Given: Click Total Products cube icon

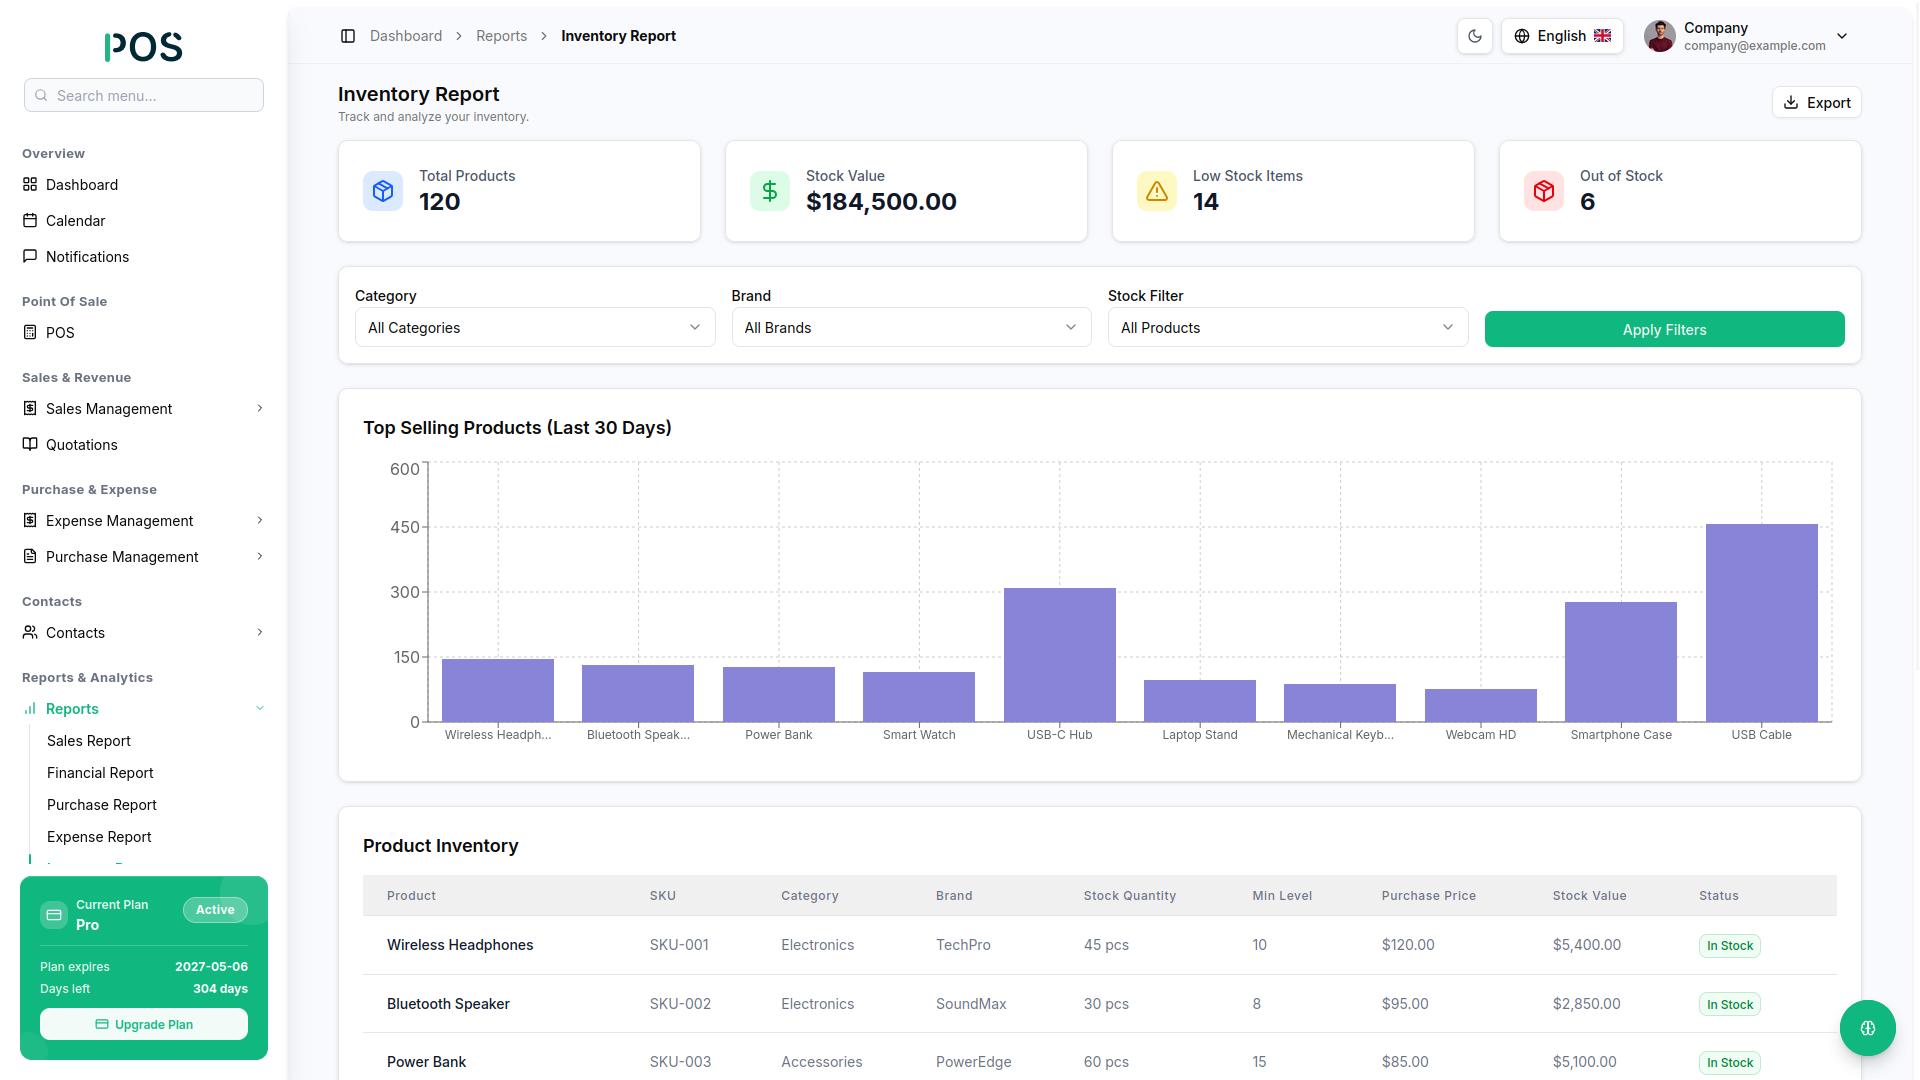Looking at the screenshot, I should pos(383,191).
